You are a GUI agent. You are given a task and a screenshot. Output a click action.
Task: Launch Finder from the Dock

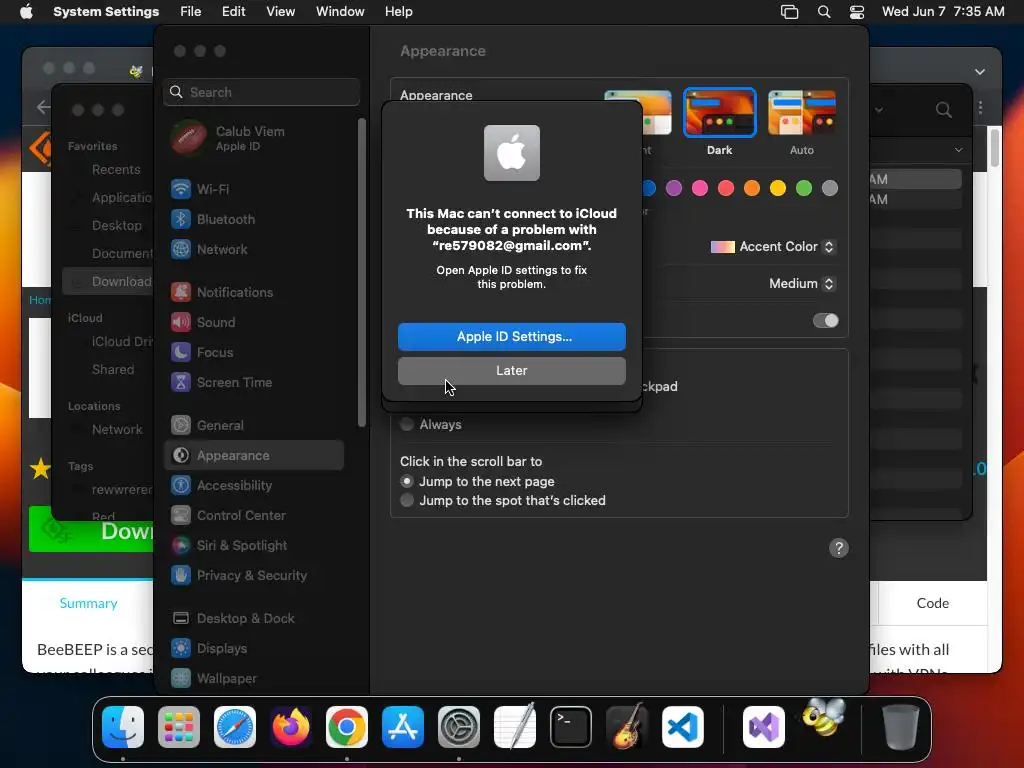click(x=123, y=727)
